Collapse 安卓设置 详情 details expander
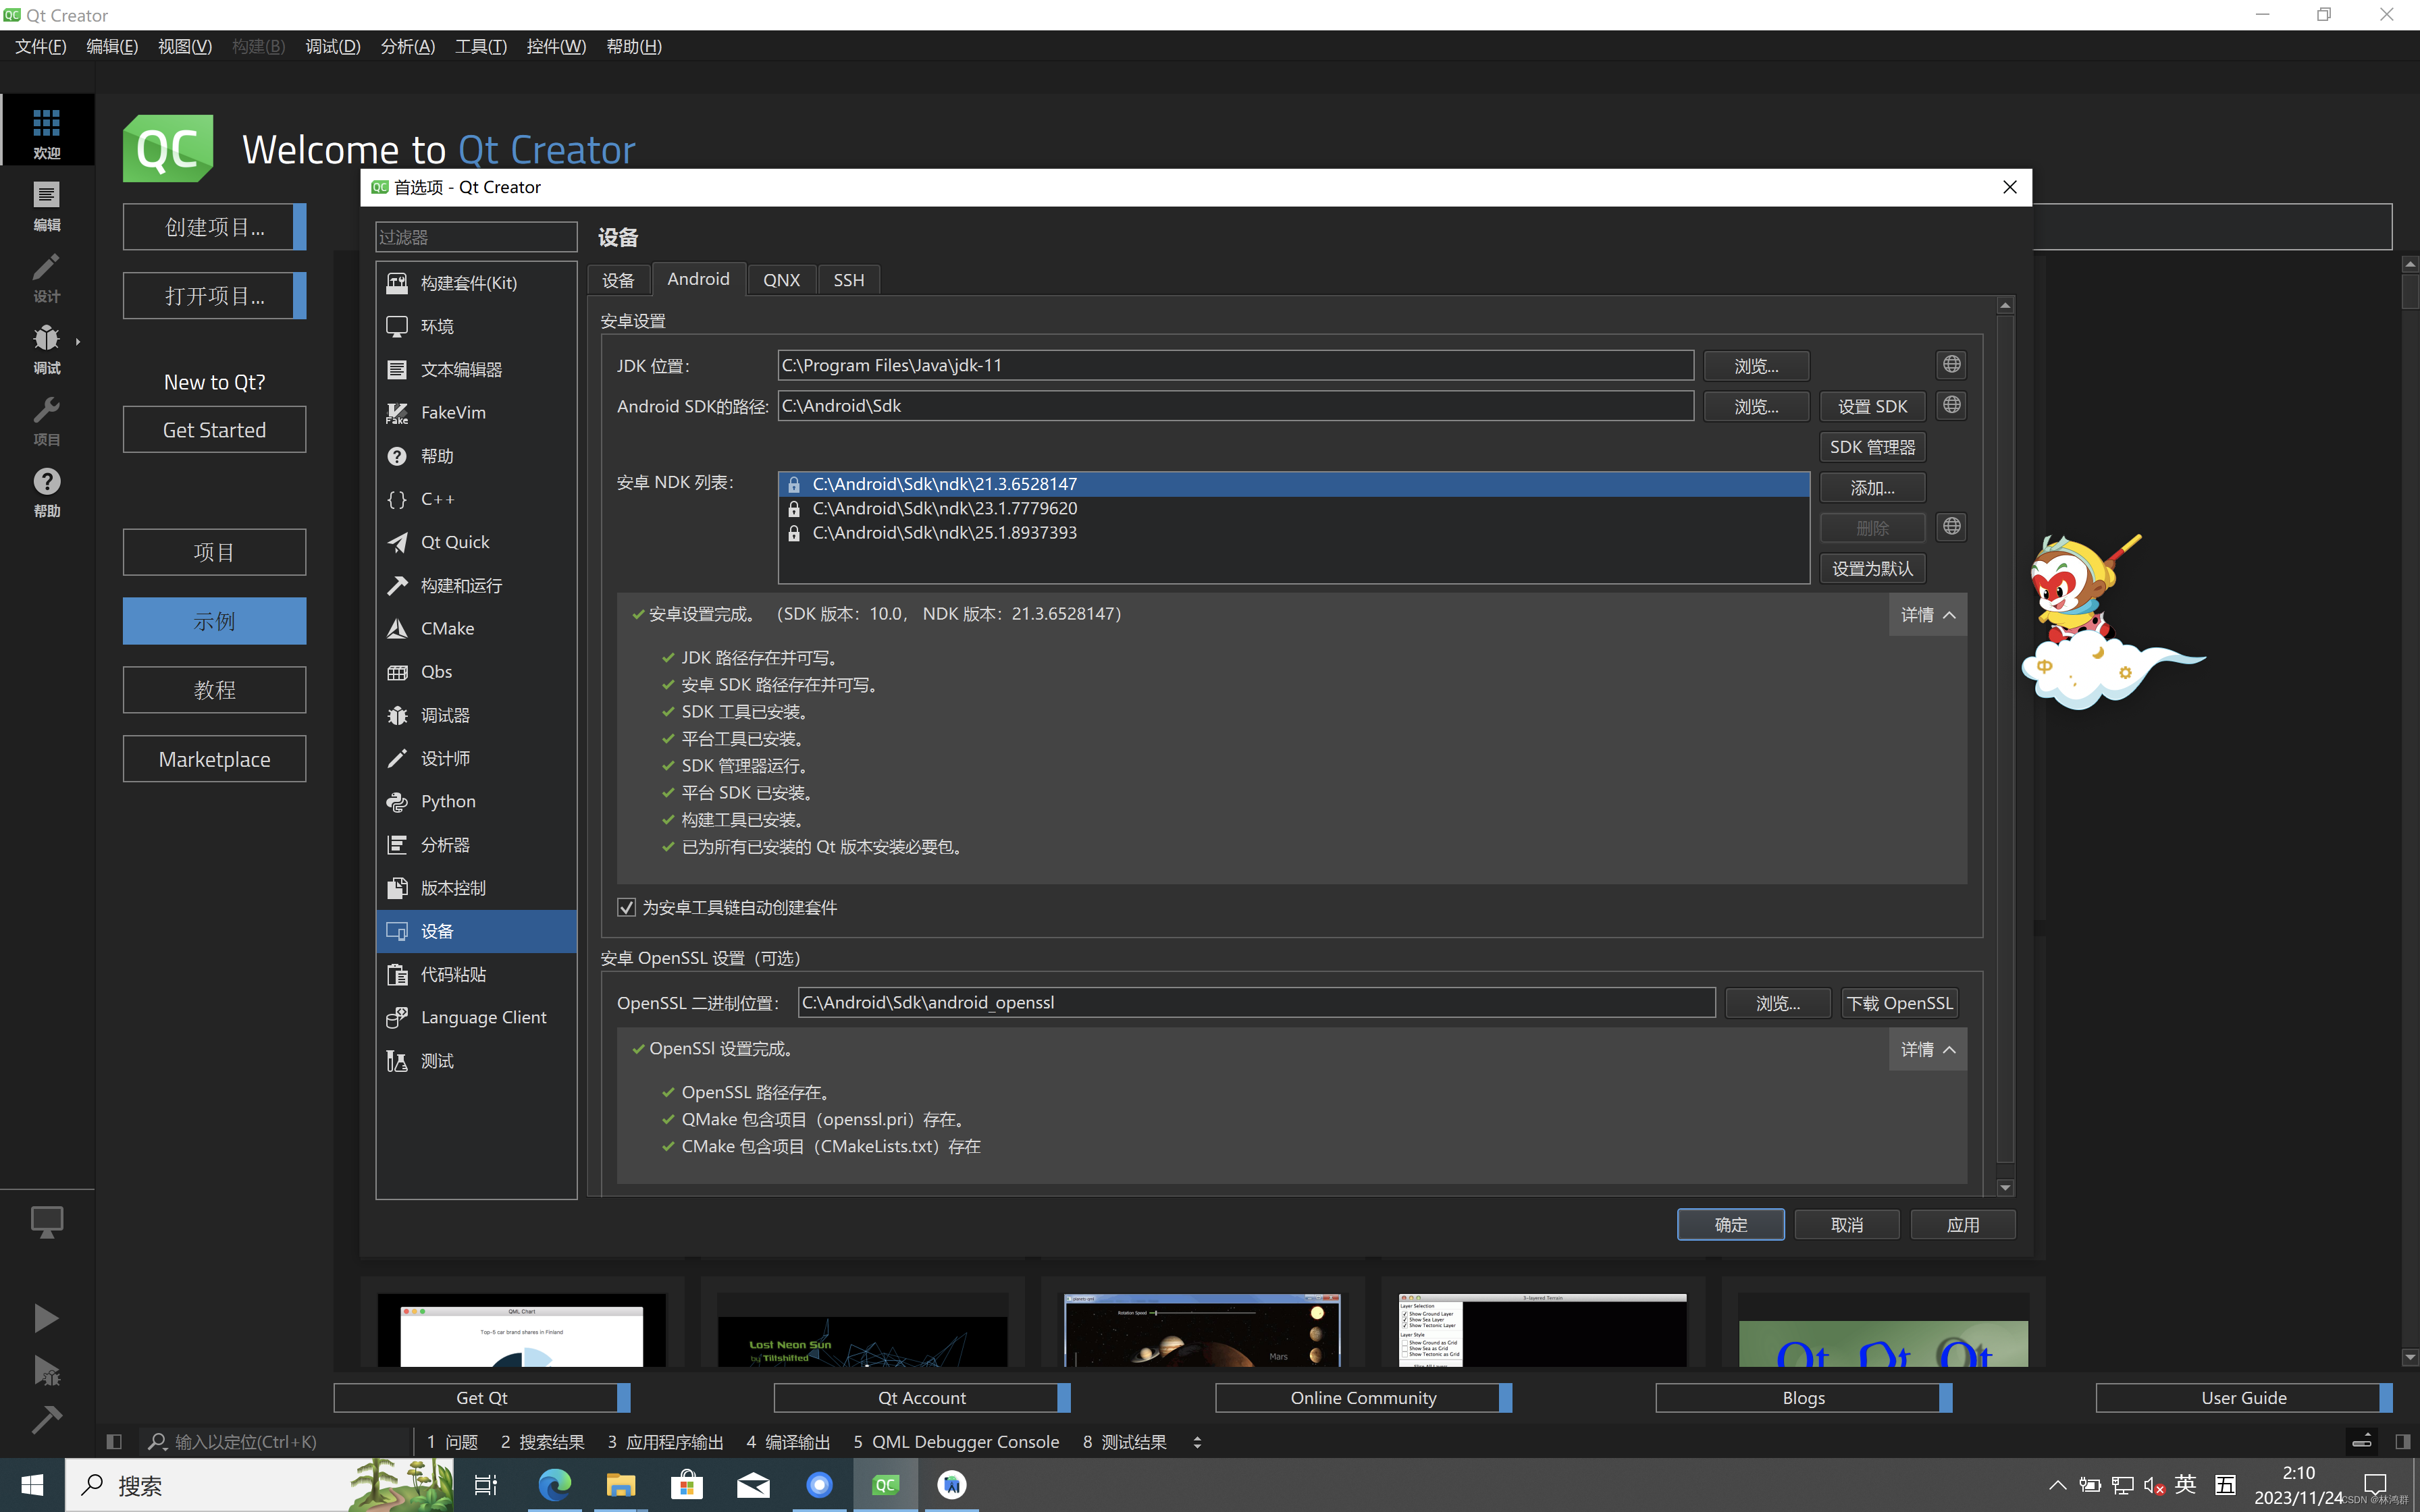This screenshot has width=2420, height=1512. pyautogui.click(x=1927, y=614)
